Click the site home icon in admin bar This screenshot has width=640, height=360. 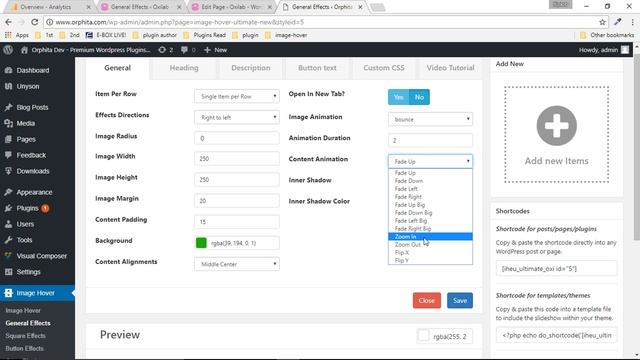[x=24, y=50]
